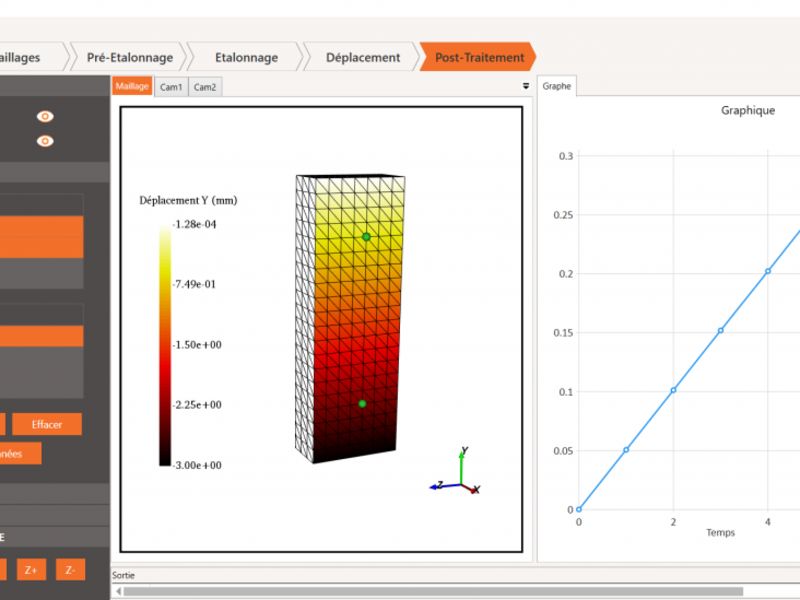The height and width of the screenshot is (600, 800).
Task: Open the Maillage view tab
Action: (132, 86)
